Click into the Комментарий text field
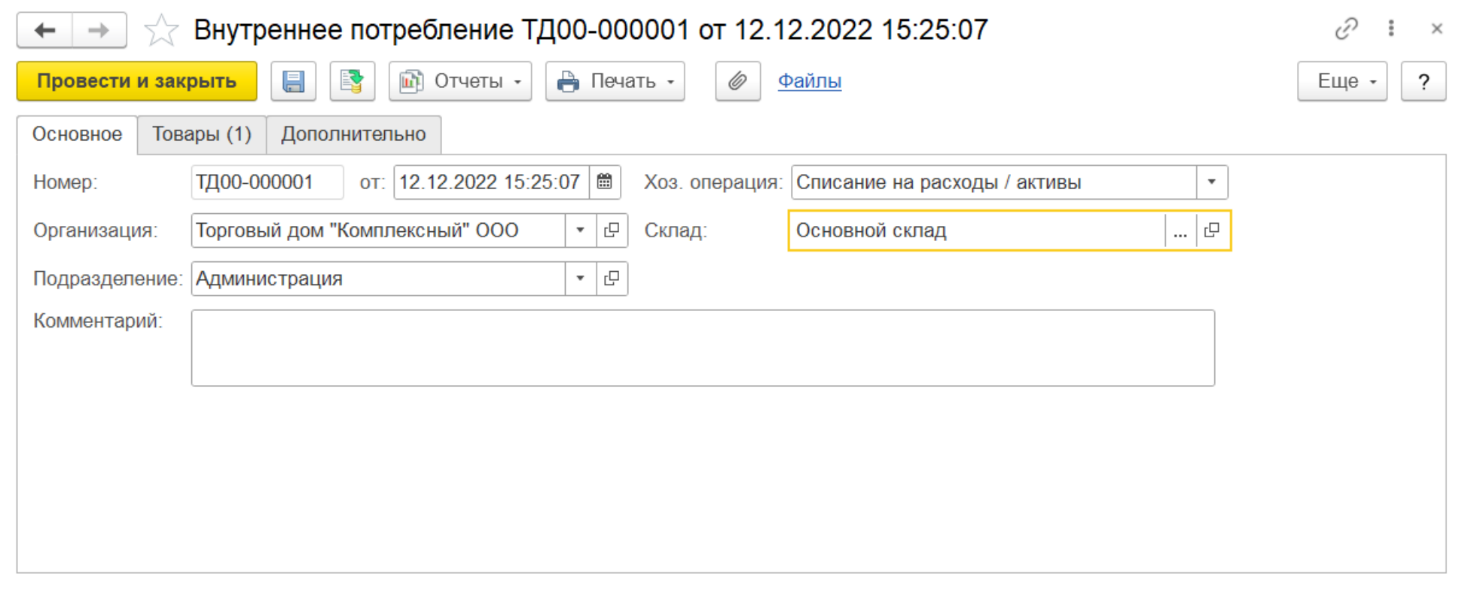Screen dimensions: 1471x589 click(702, 348)
